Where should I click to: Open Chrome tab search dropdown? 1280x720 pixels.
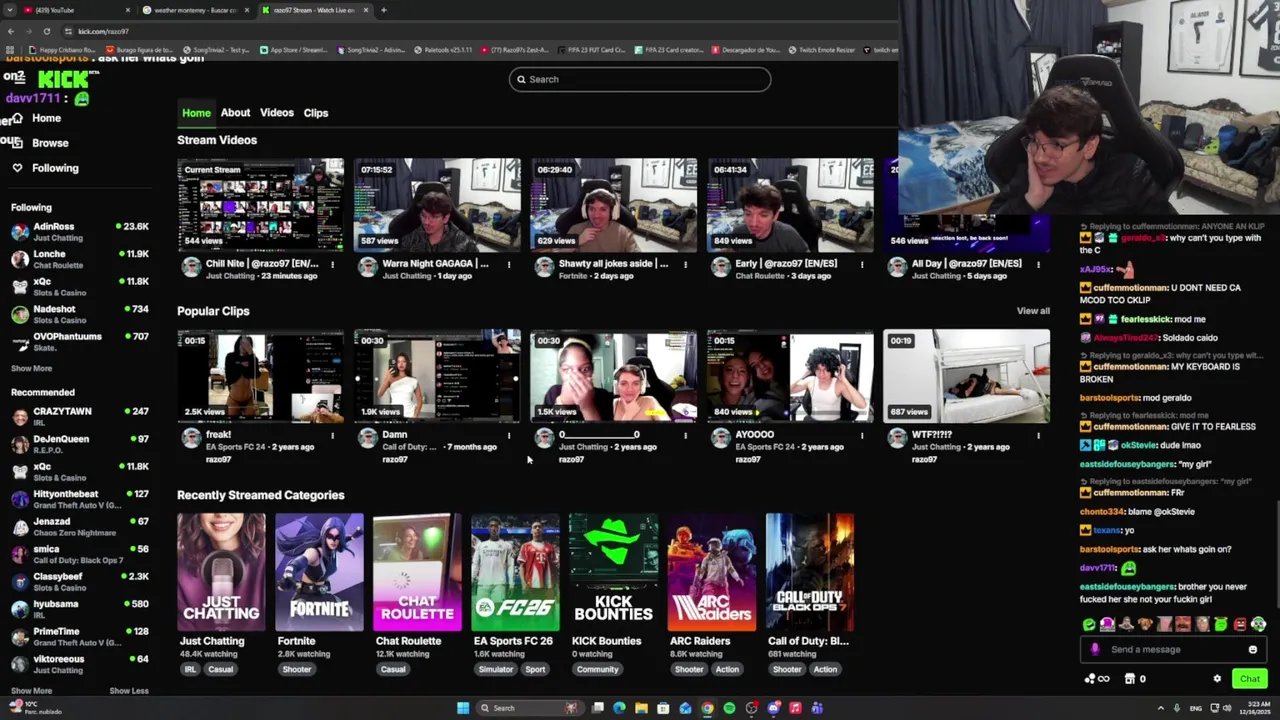10,10
